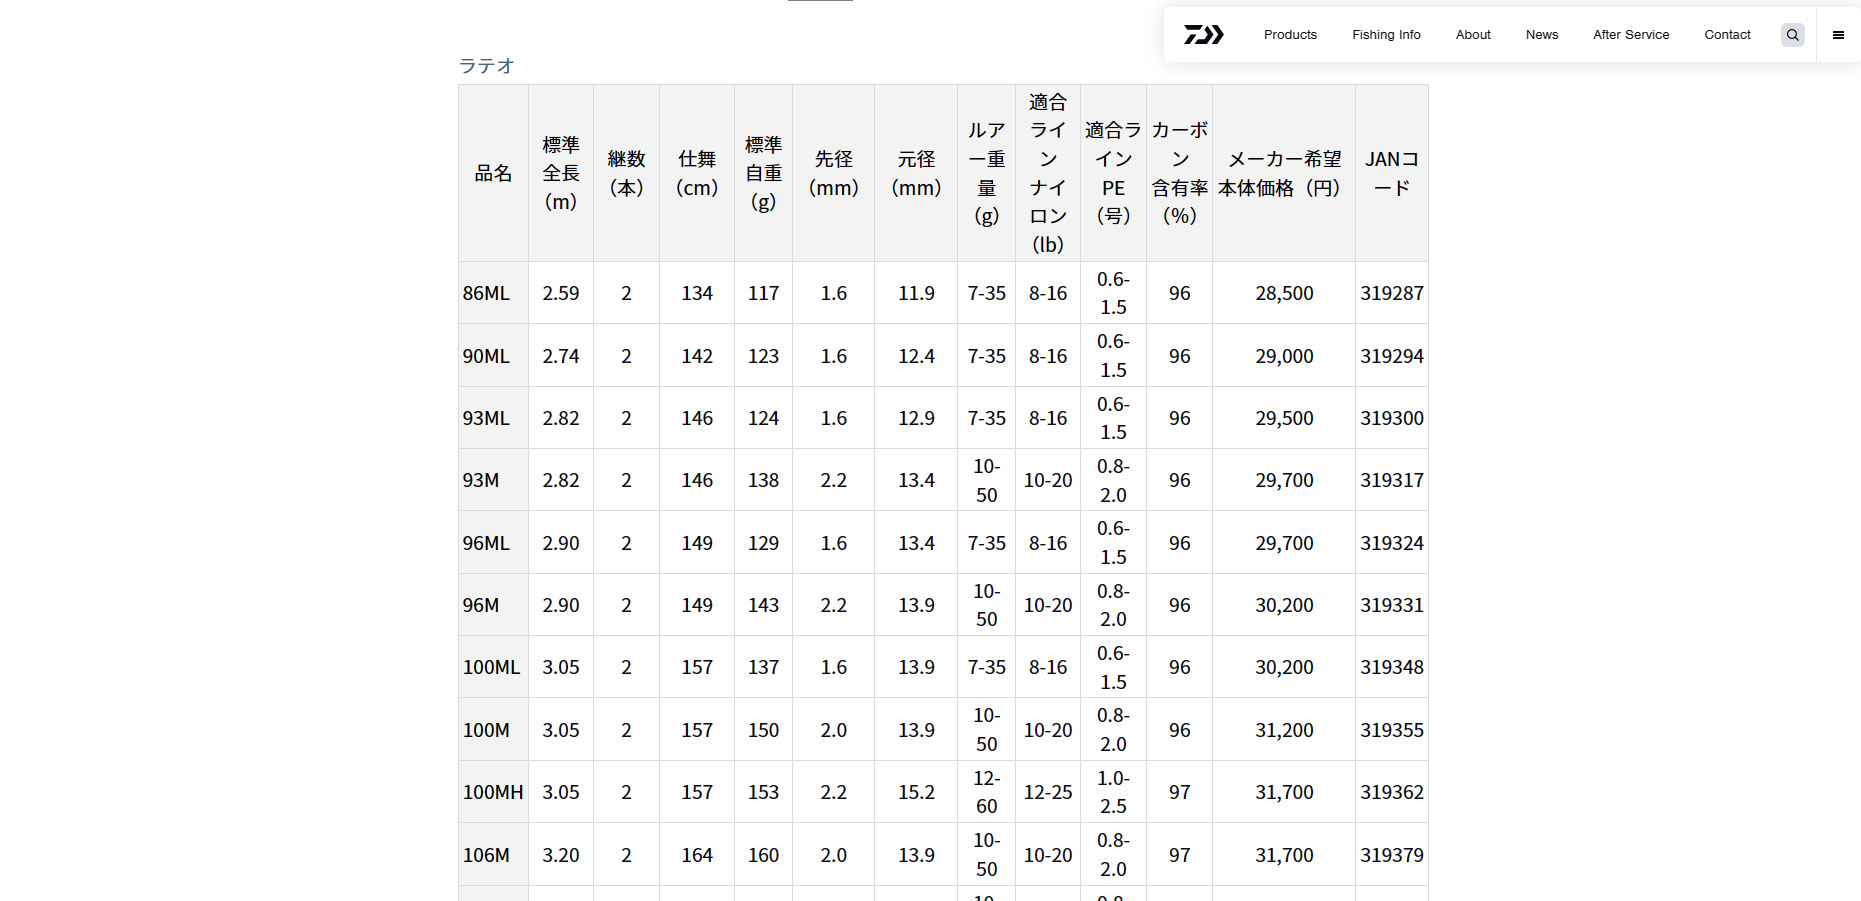Click the 3.20 length value for 106M
Screen dimensions: 1861x901
point(561,855)
